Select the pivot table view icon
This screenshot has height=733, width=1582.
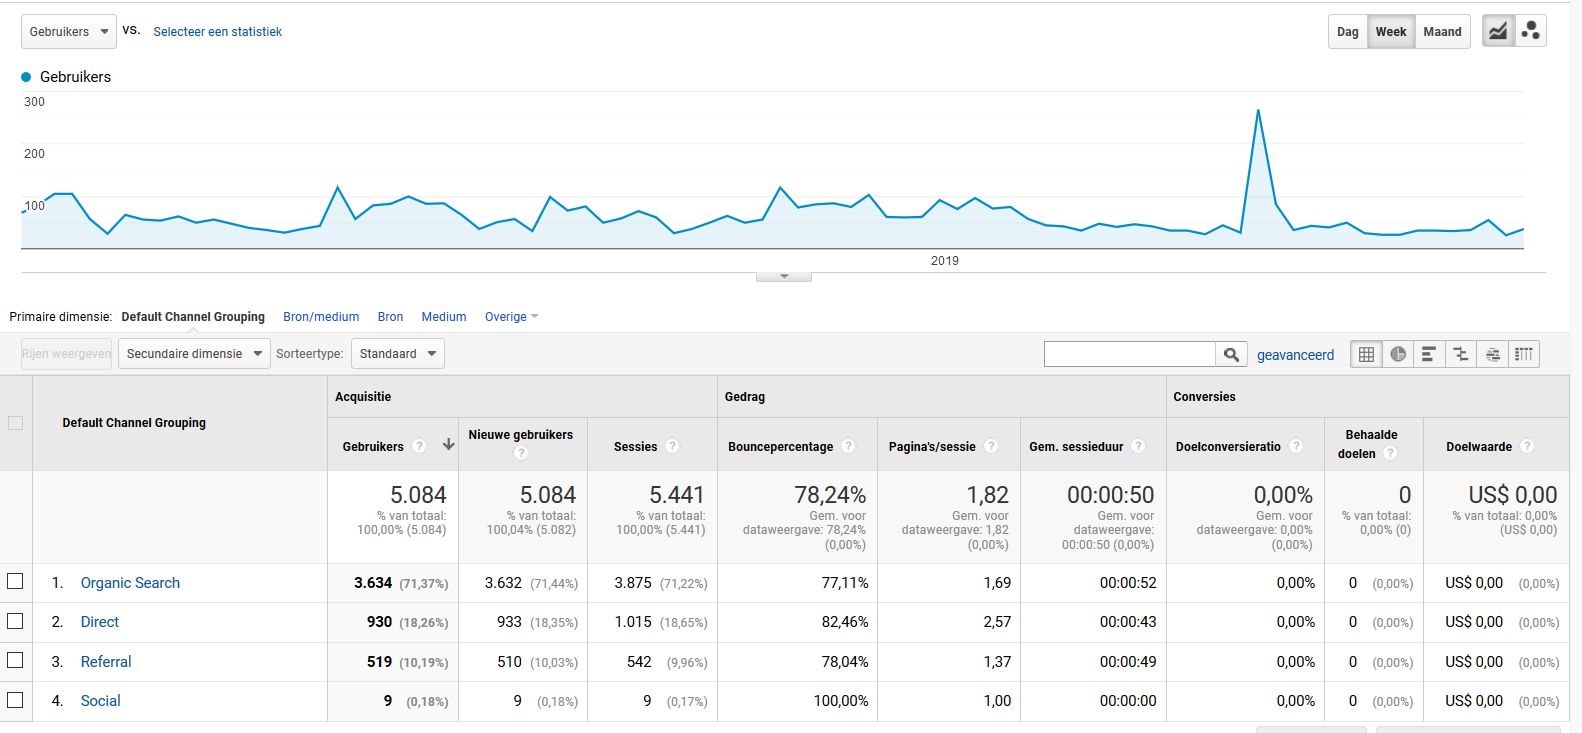(1524, 354)
